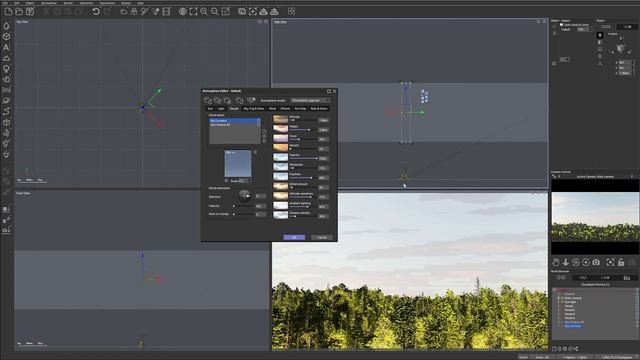Switch to the Light tab
Viewport: 640px width, 360px height.
(221, 109)
